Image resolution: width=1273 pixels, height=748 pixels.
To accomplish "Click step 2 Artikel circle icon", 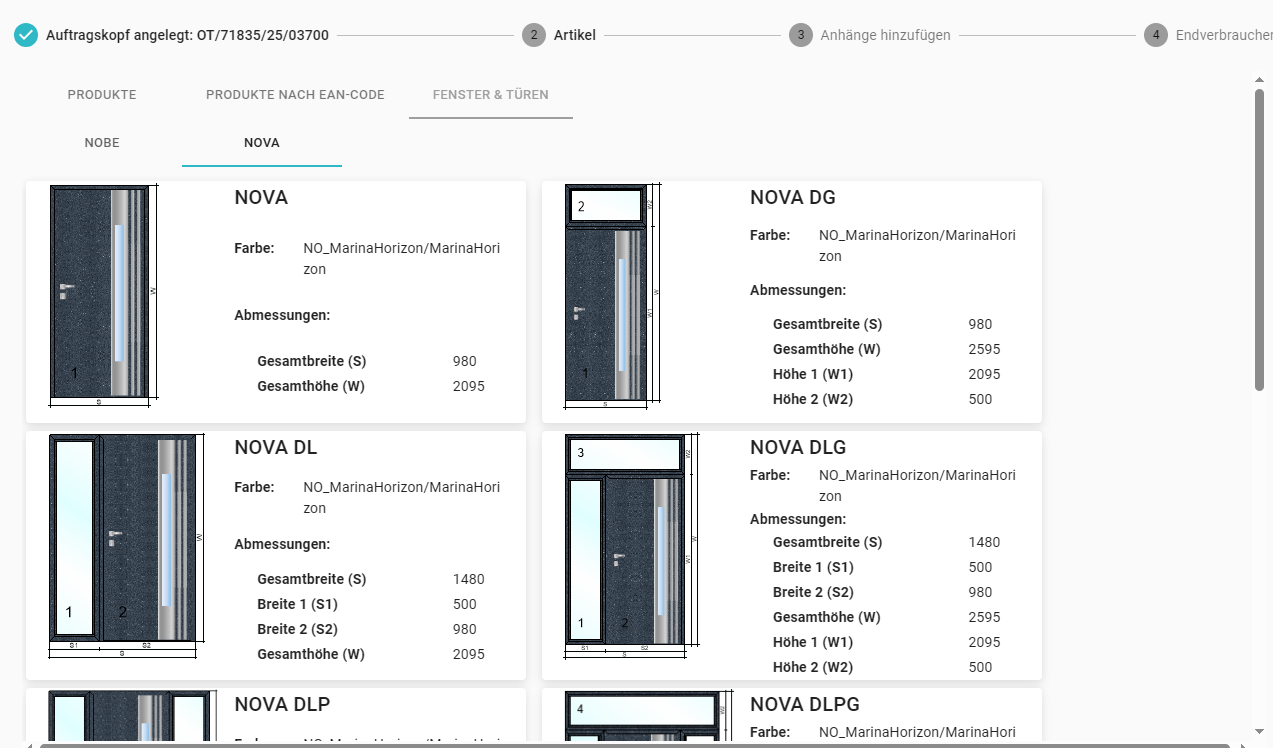I will pyautogui.click(x=533, y=35).
